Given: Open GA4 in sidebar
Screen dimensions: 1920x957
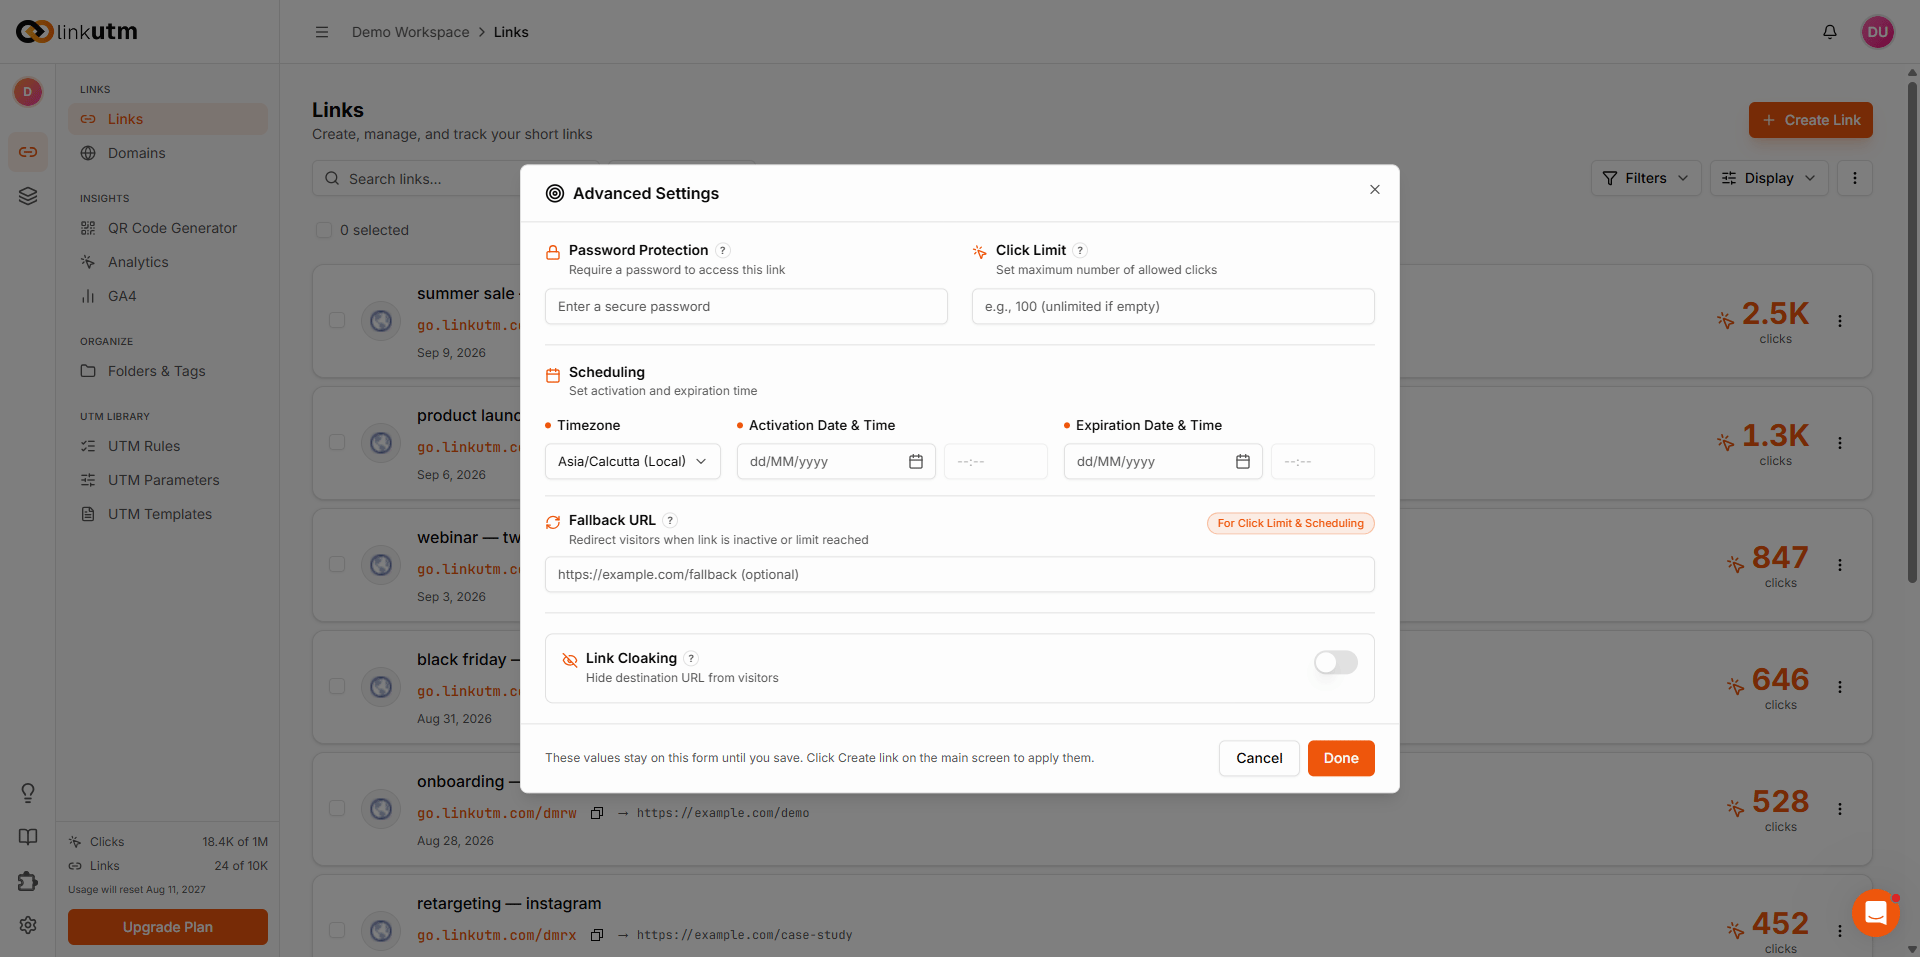Looking at the screenshot, I should [168, 296].
